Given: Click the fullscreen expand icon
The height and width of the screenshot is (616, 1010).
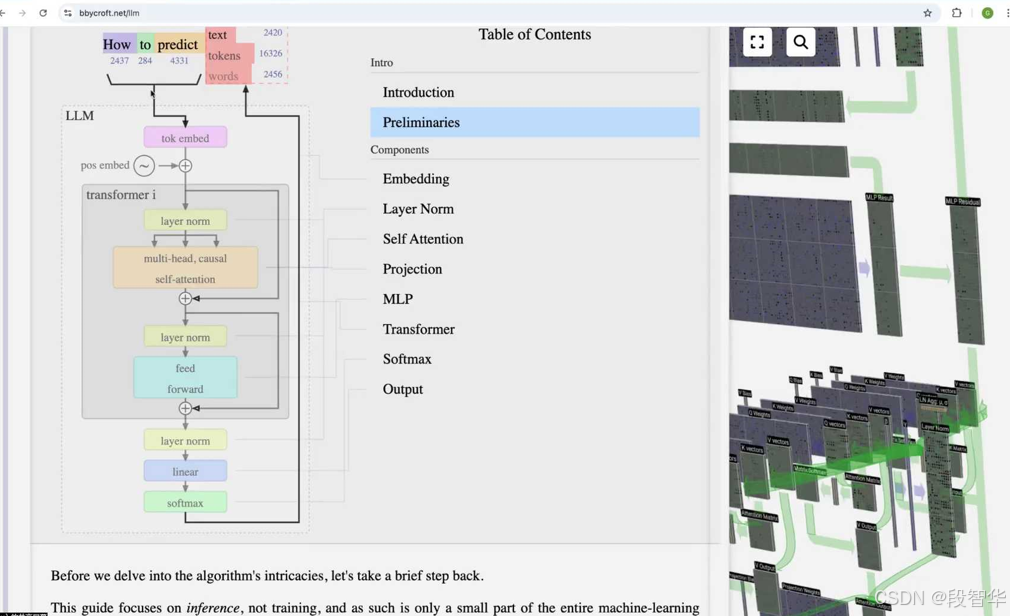Looking at the screenshot, I should tap(757, 42).
